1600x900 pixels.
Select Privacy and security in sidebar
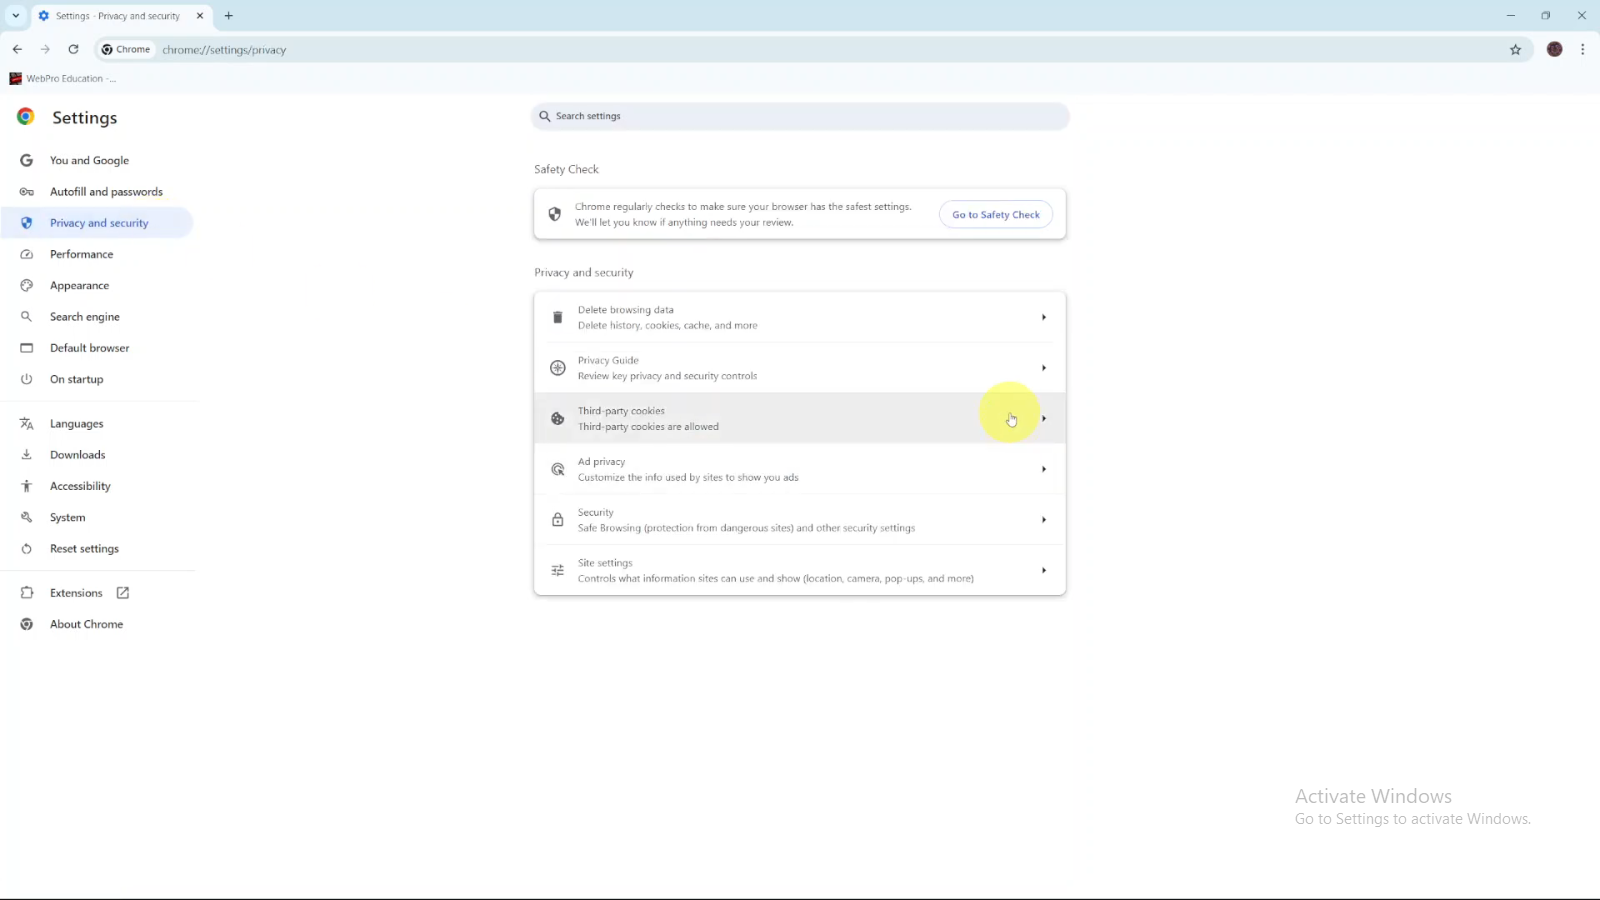click(97, 223)
